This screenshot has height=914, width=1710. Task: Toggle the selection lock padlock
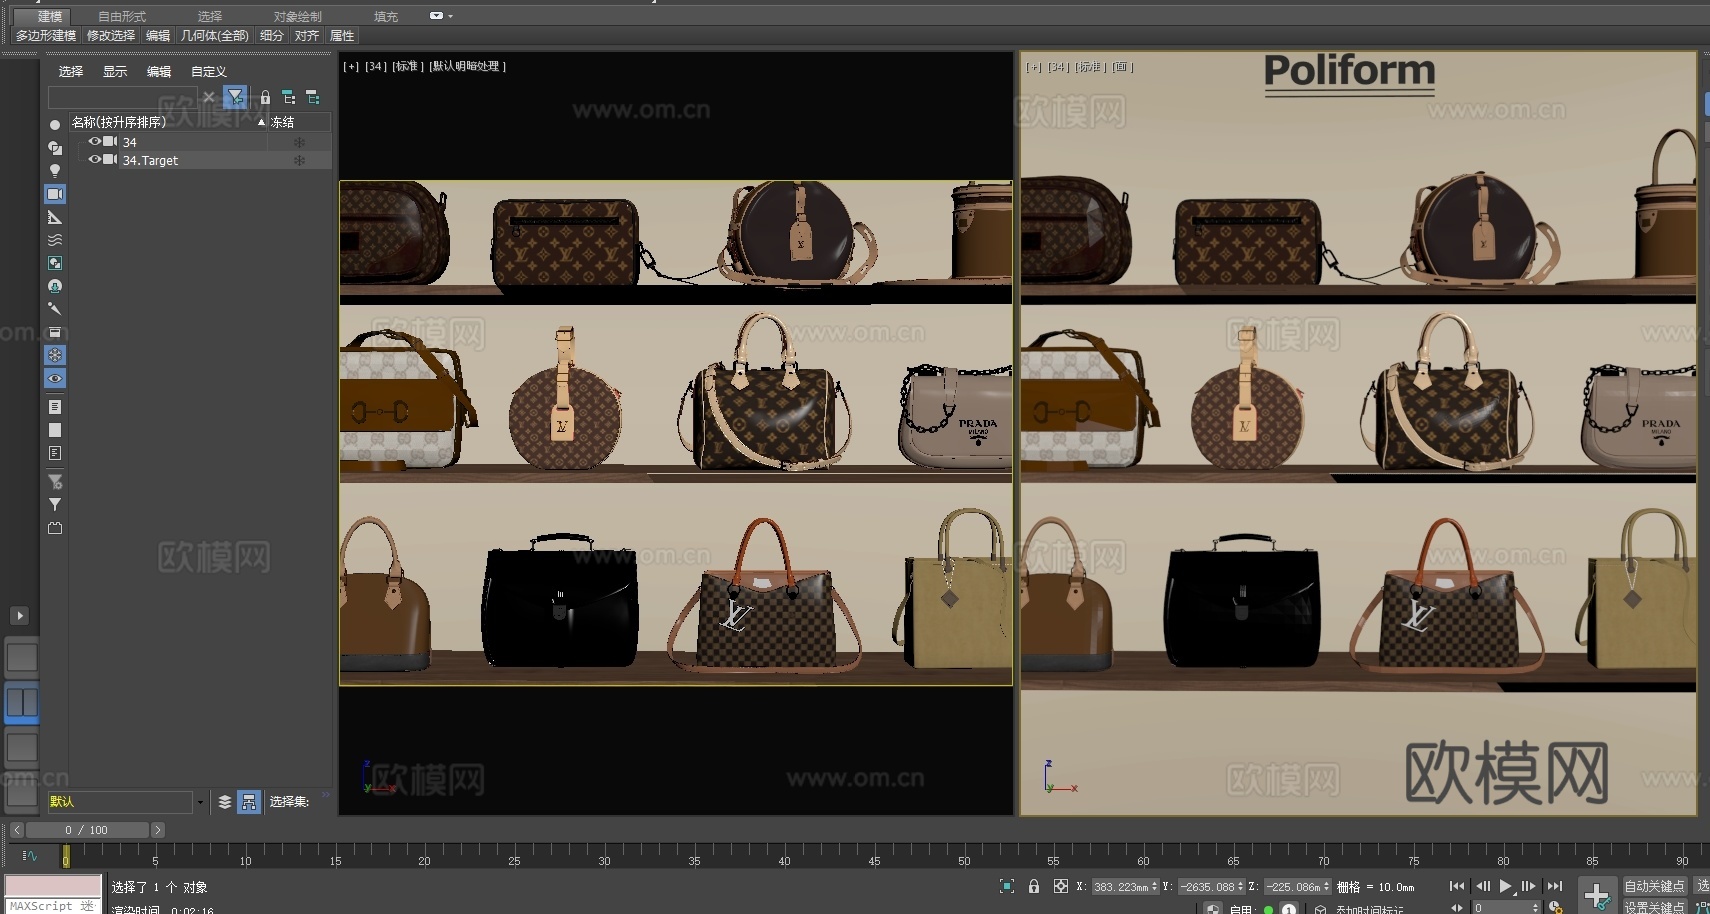point(1034,886)
